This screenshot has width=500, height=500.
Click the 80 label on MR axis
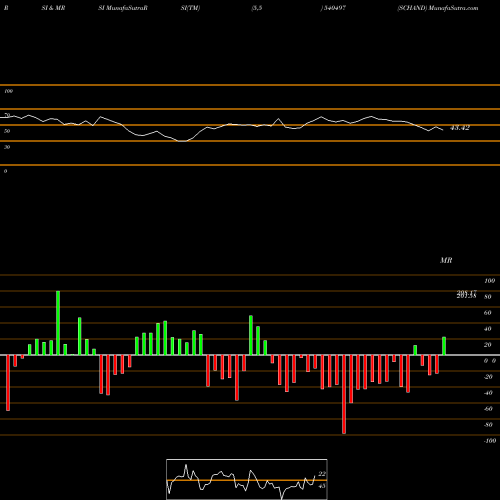[x=487, y=297]
